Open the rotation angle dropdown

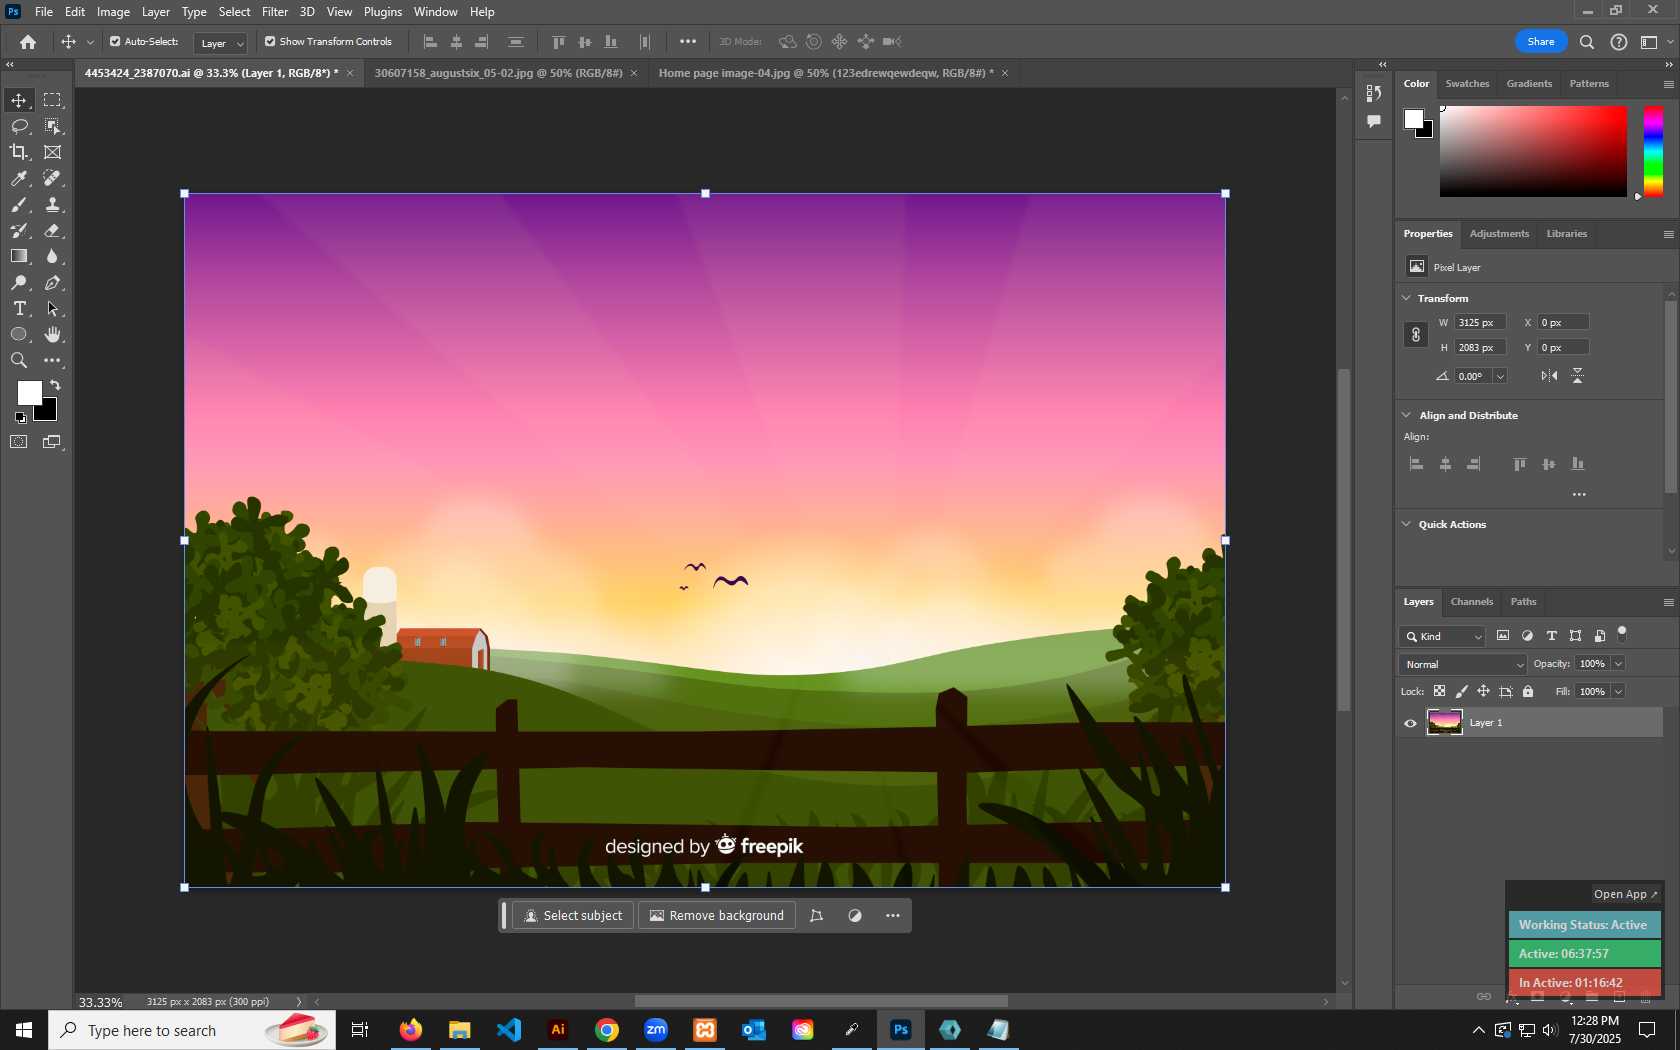(1500, 376)
